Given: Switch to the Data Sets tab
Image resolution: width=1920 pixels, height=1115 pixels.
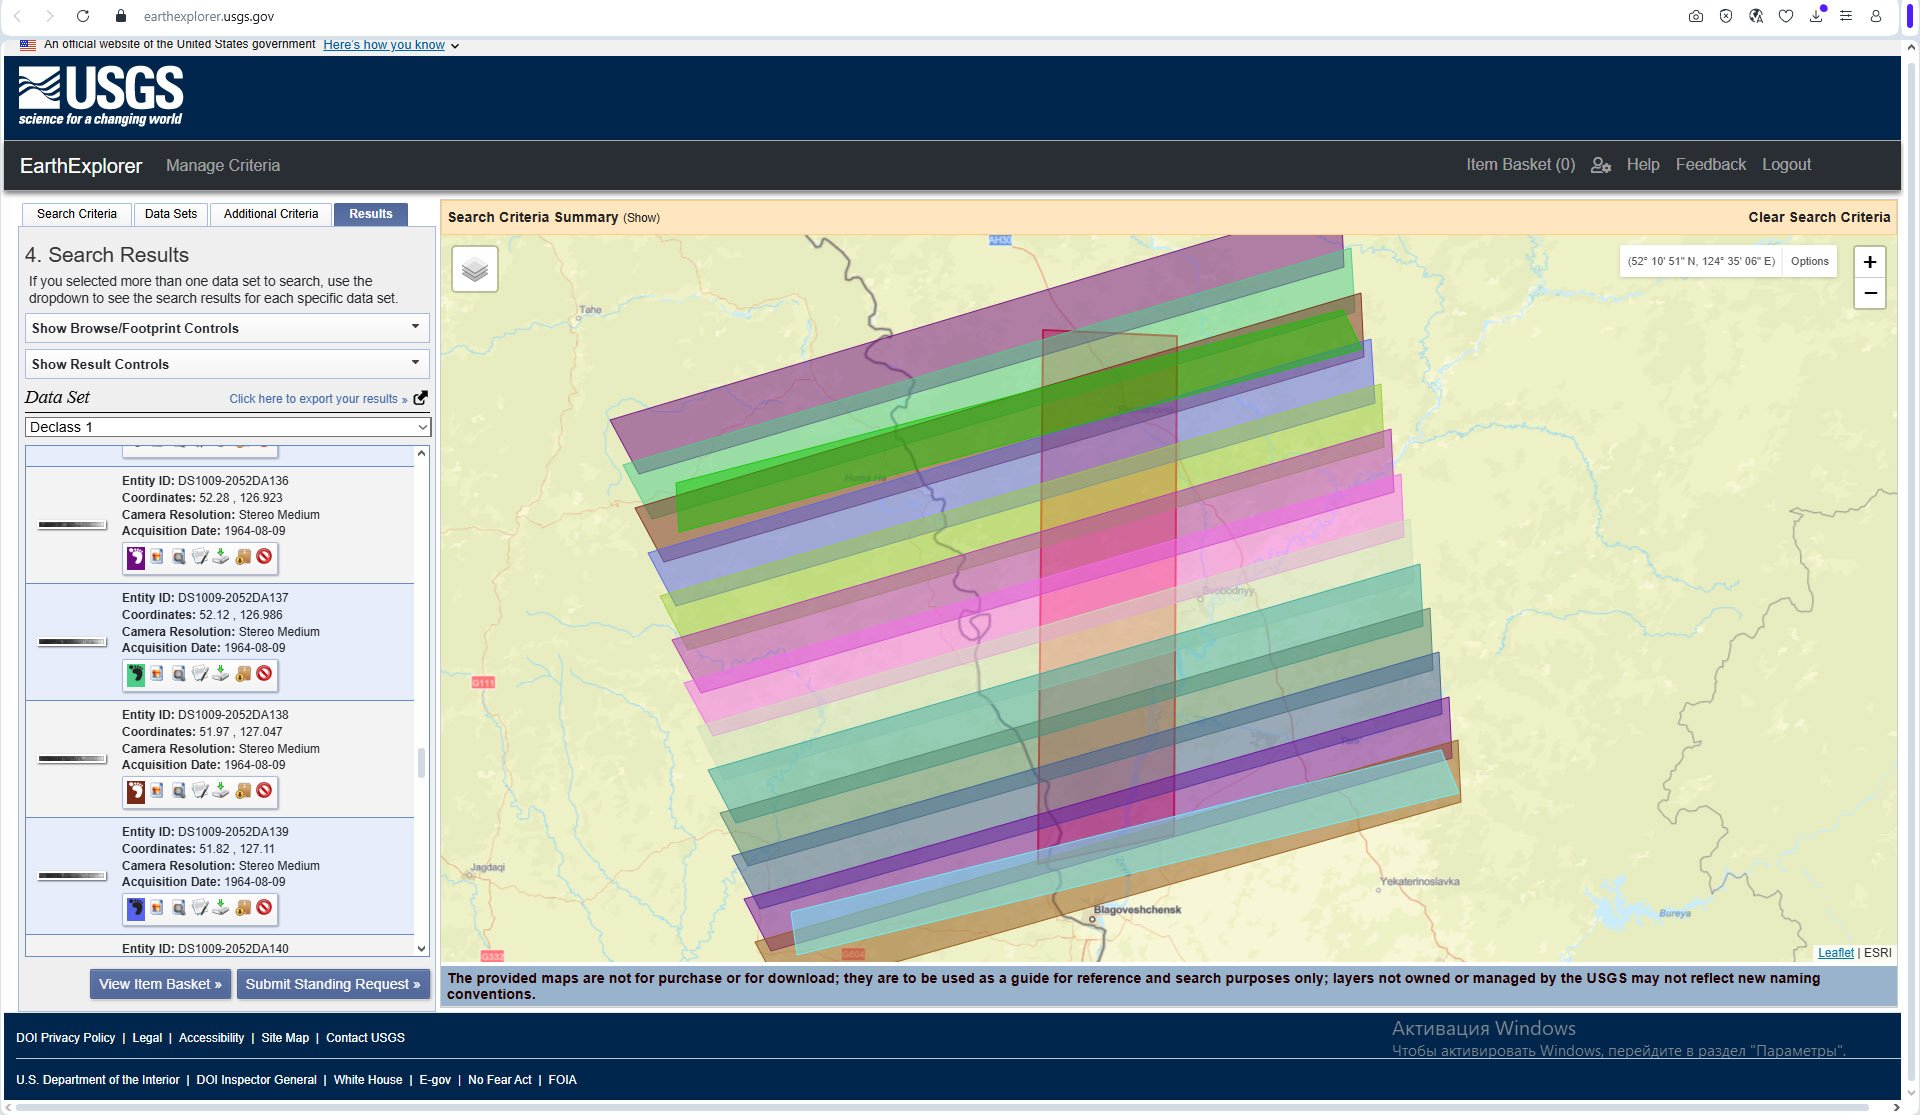Looking at the screenshot, I should 170,214.
